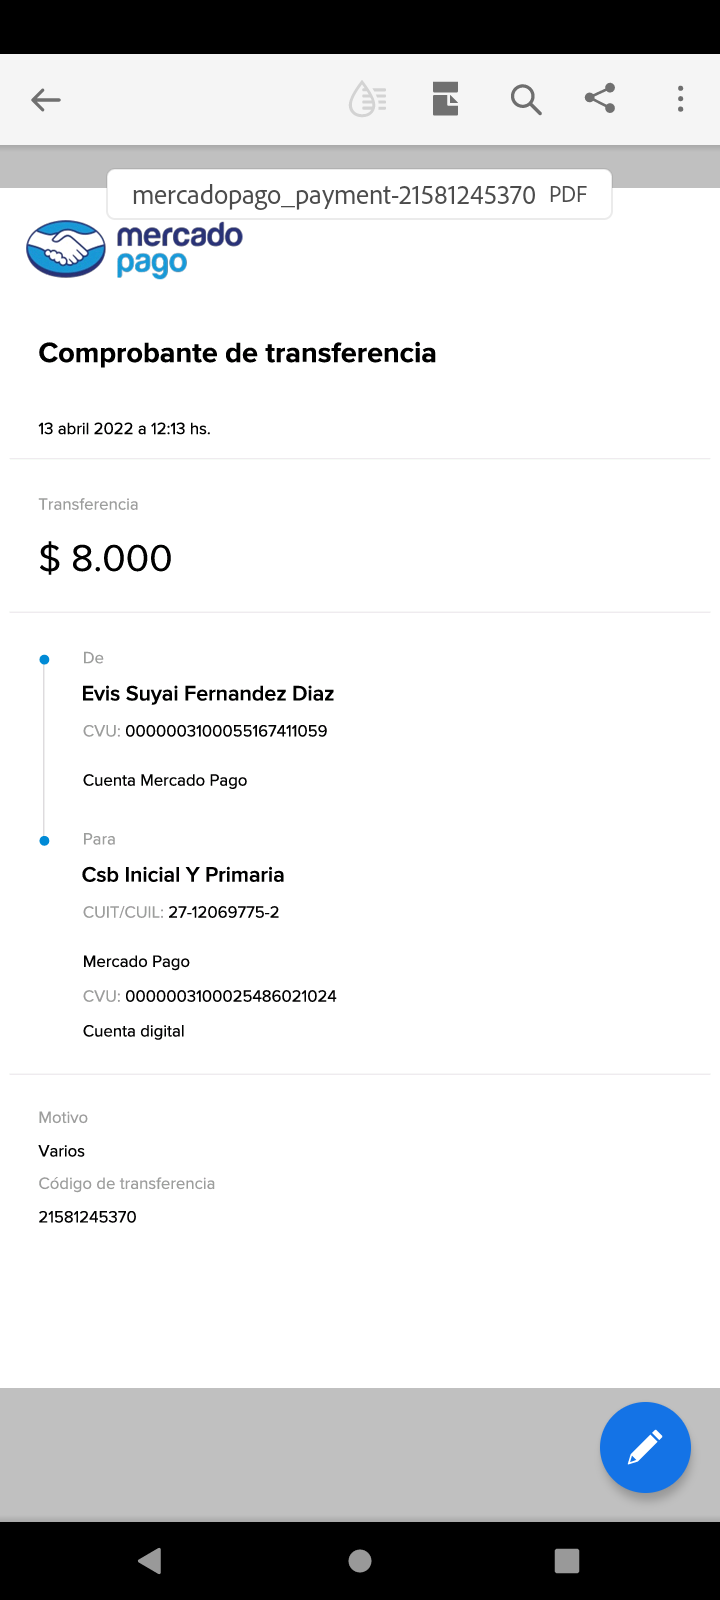This screenshot has height=1600, width=720.
Task: Toggle Liquid Mode reading view icon
Action: [367, 100]
